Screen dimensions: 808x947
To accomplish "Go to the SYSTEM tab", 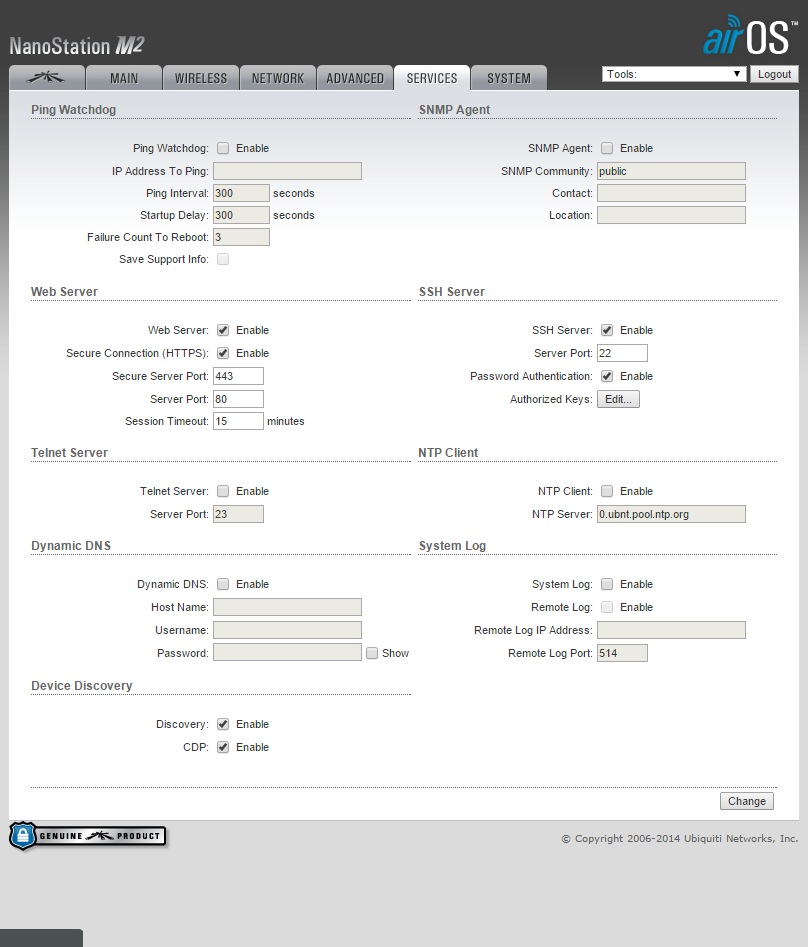I will click(x=509, y=78).
